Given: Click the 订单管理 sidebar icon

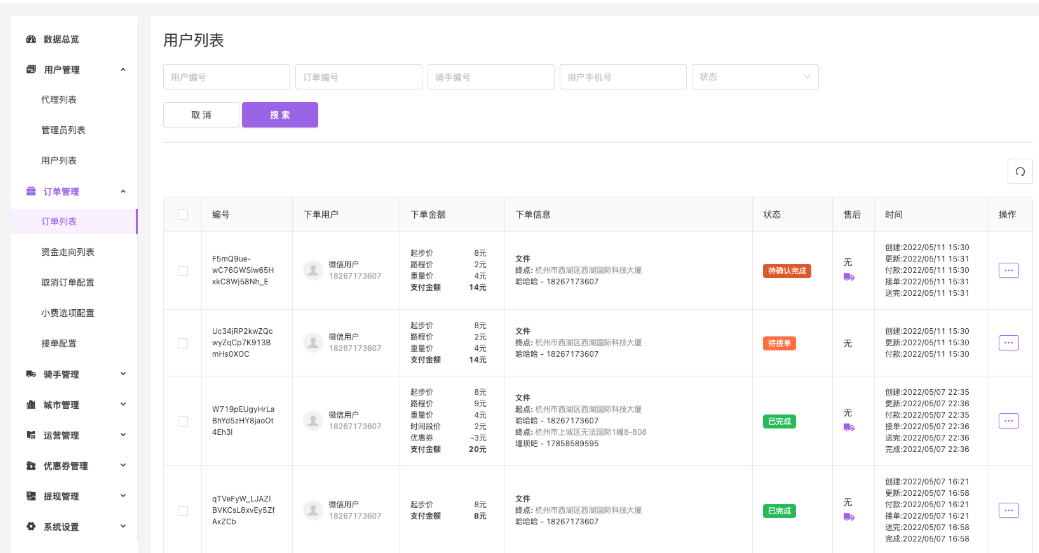Looking at the screenshot, I should tap(30, 191).
